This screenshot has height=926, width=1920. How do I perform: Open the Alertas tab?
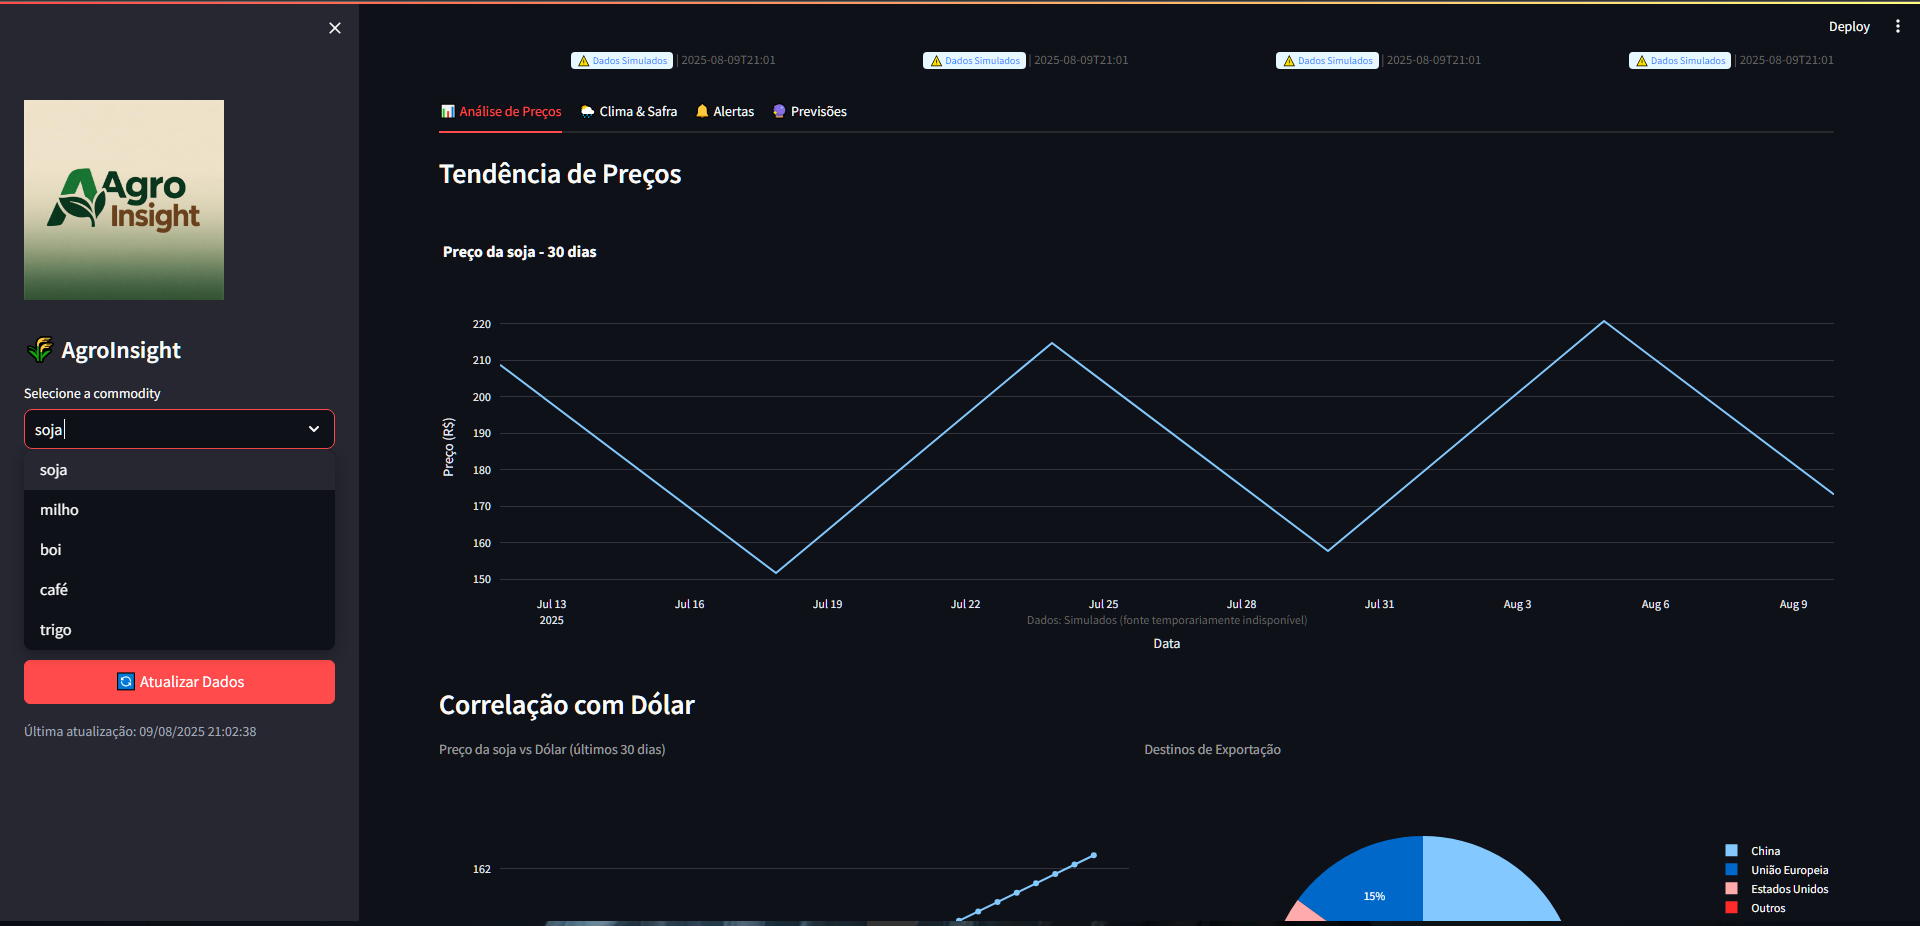tap(725, 112)
